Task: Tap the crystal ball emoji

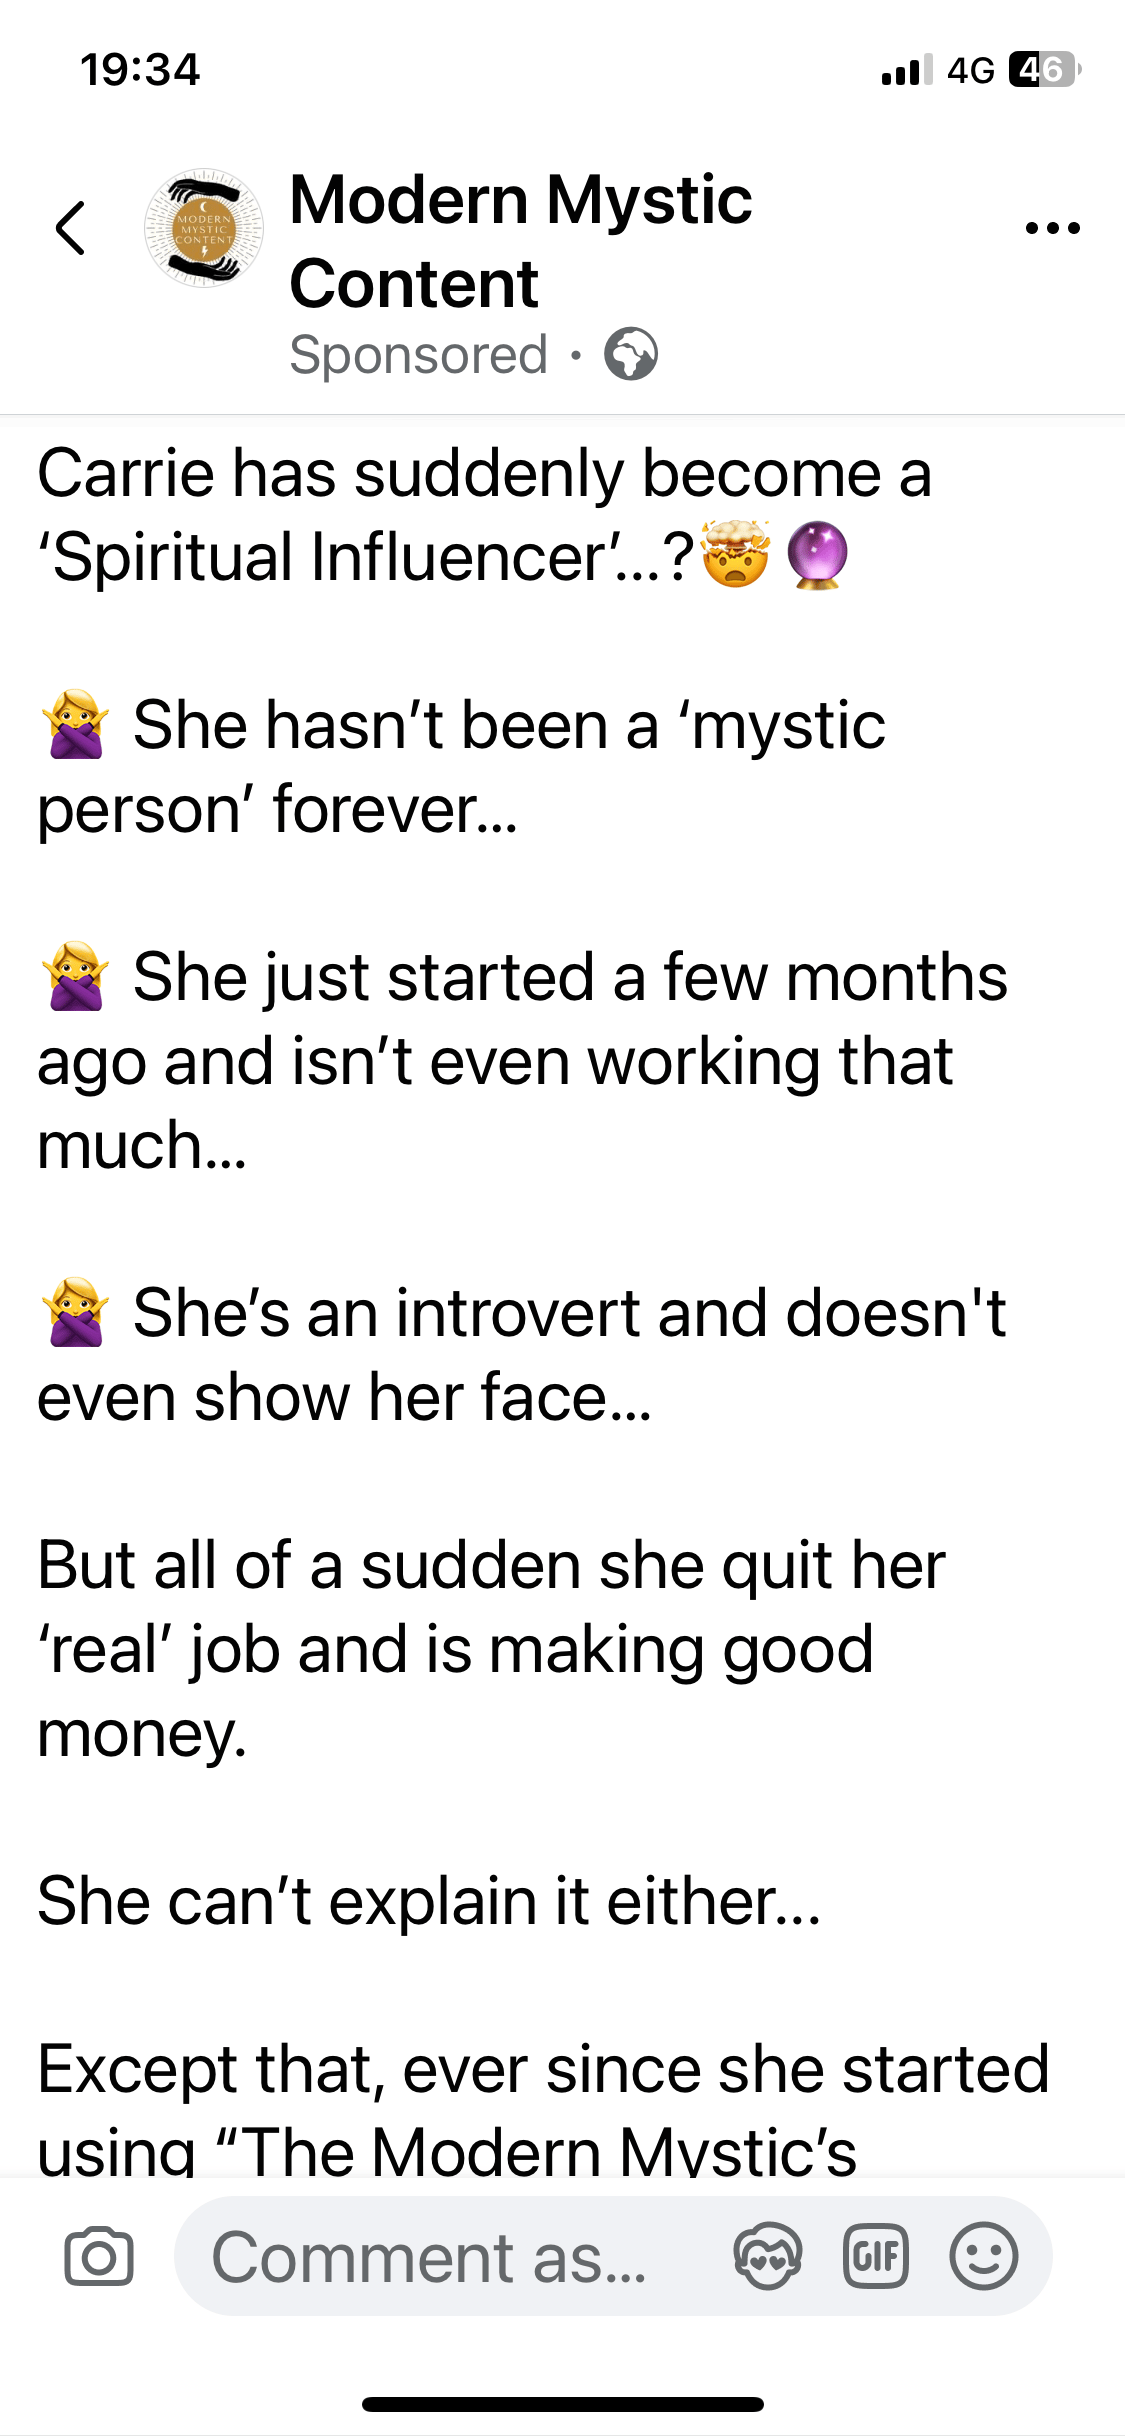Action: (818, 555)
